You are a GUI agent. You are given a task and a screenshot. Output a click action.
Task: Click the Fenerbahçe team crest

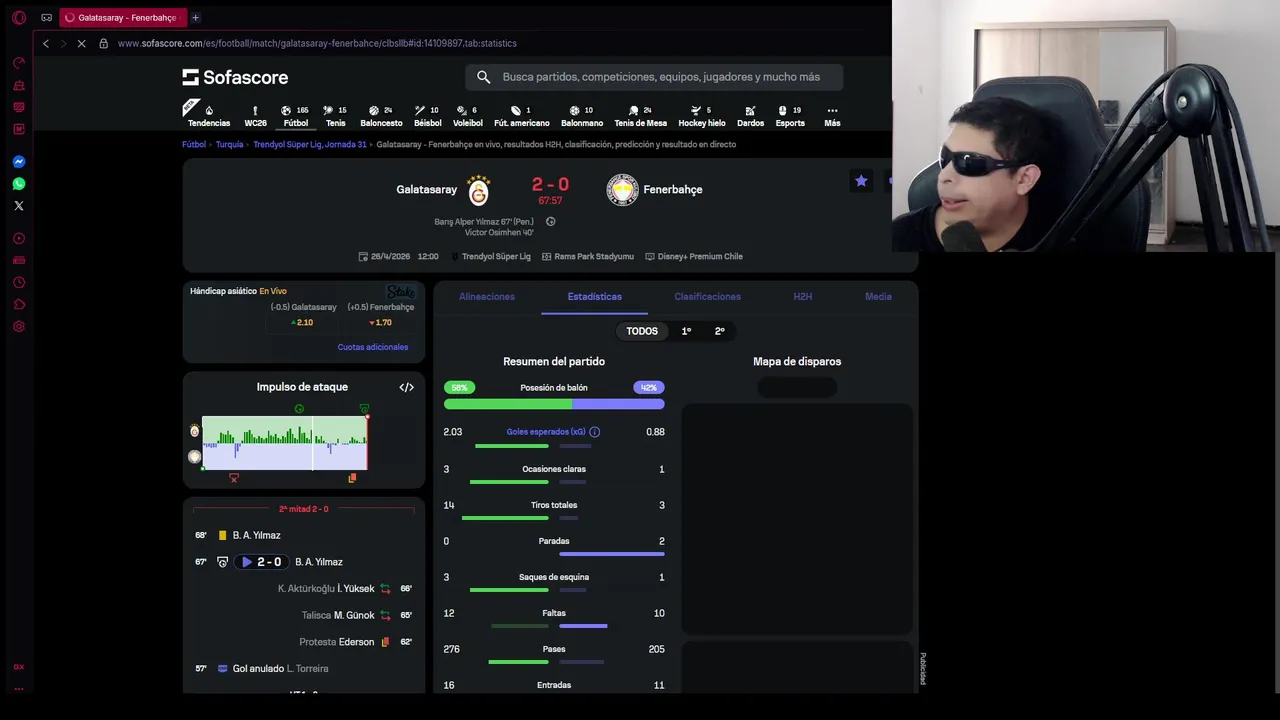pyautogui.click(x=622, y=190)
